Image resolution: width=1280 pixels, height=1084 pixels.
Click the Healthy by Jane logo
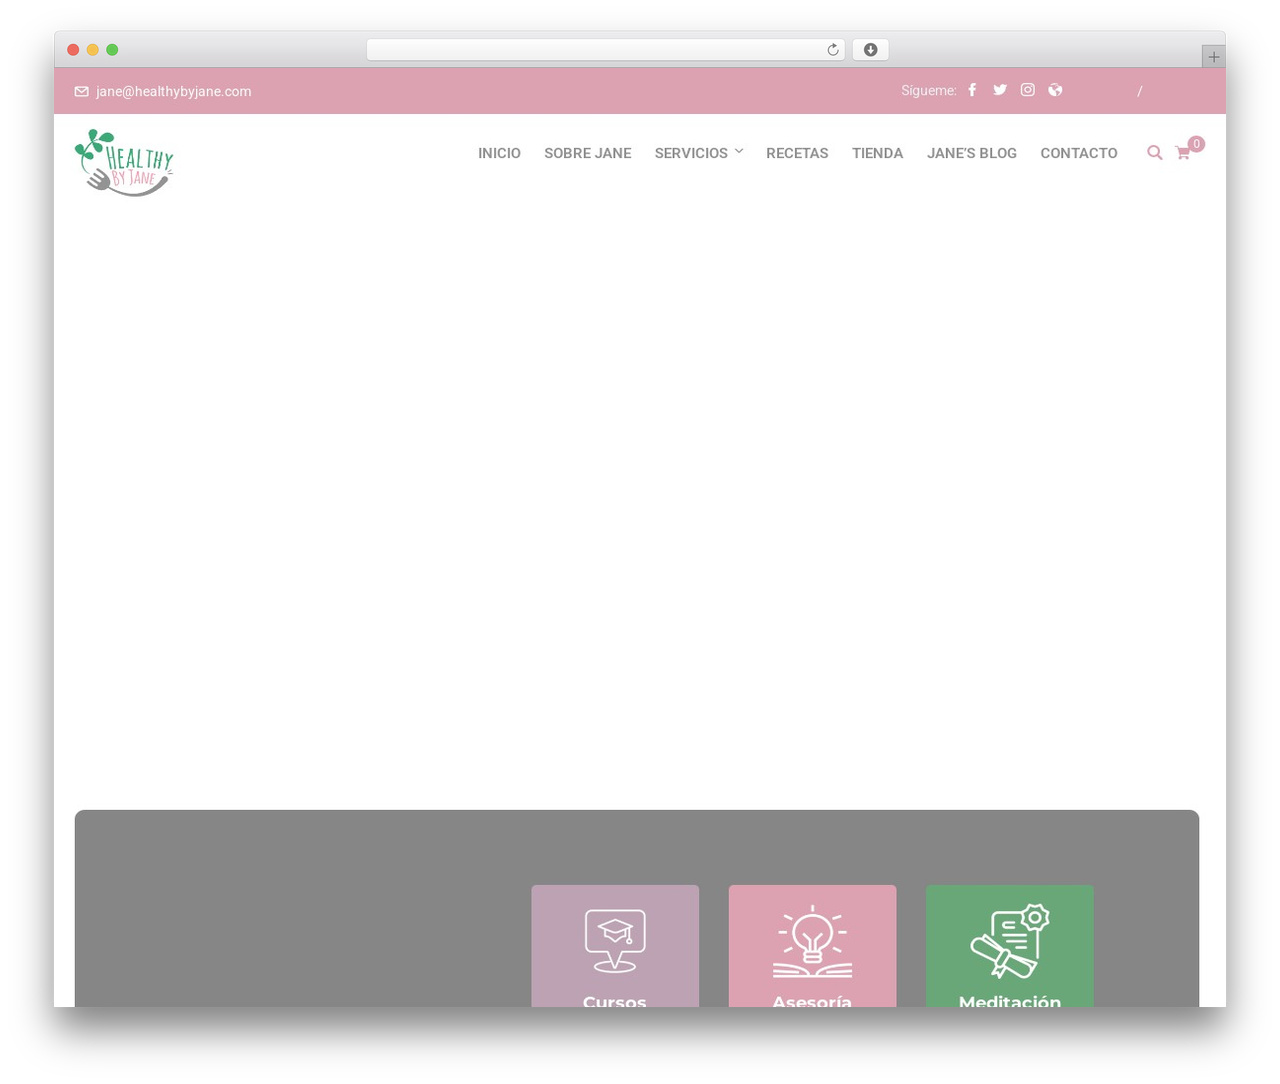[x=124, y=163]
